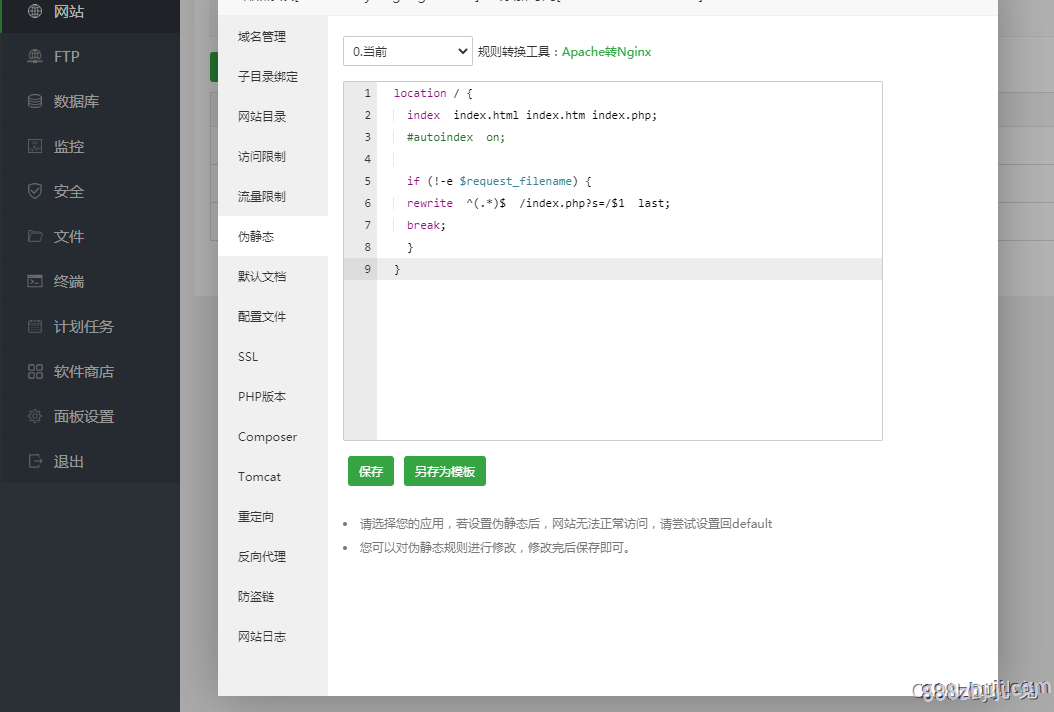Switch to 流量限制 tab
The width and height of the screenshot is (1054, 712).
click(273, 196)
